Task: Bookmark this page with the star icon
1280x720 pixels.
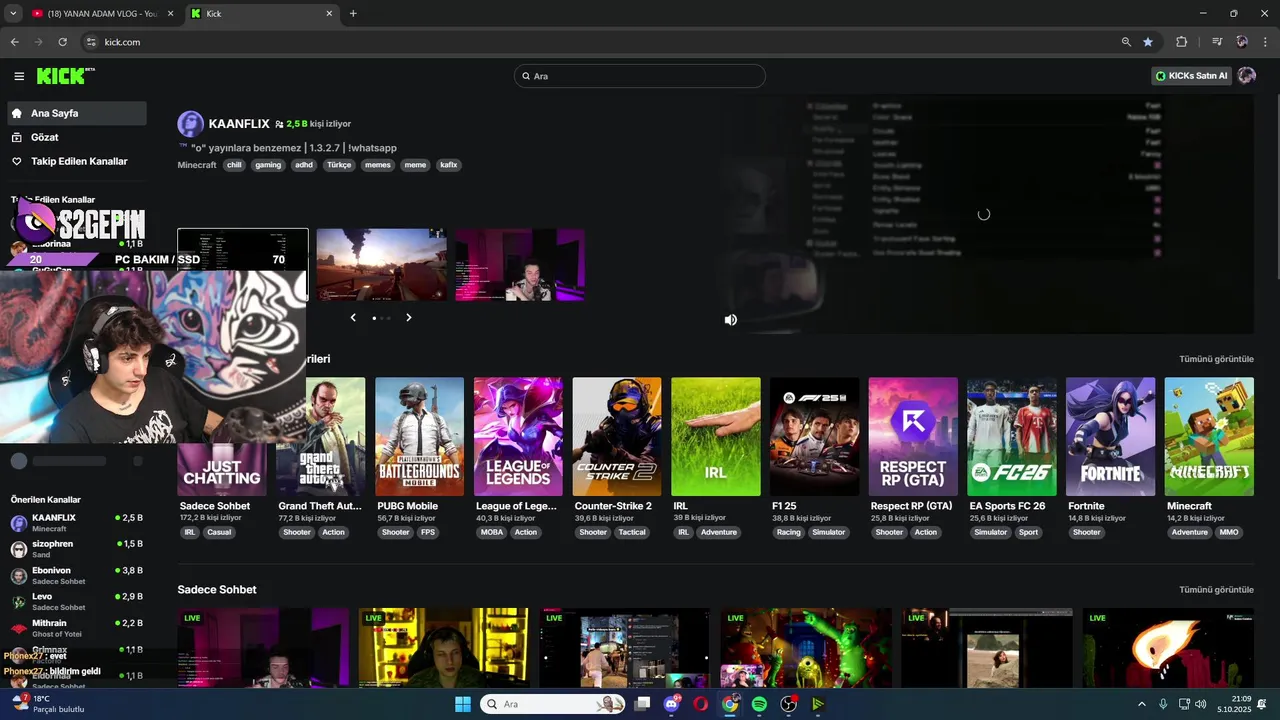Action: (1148, 42)
